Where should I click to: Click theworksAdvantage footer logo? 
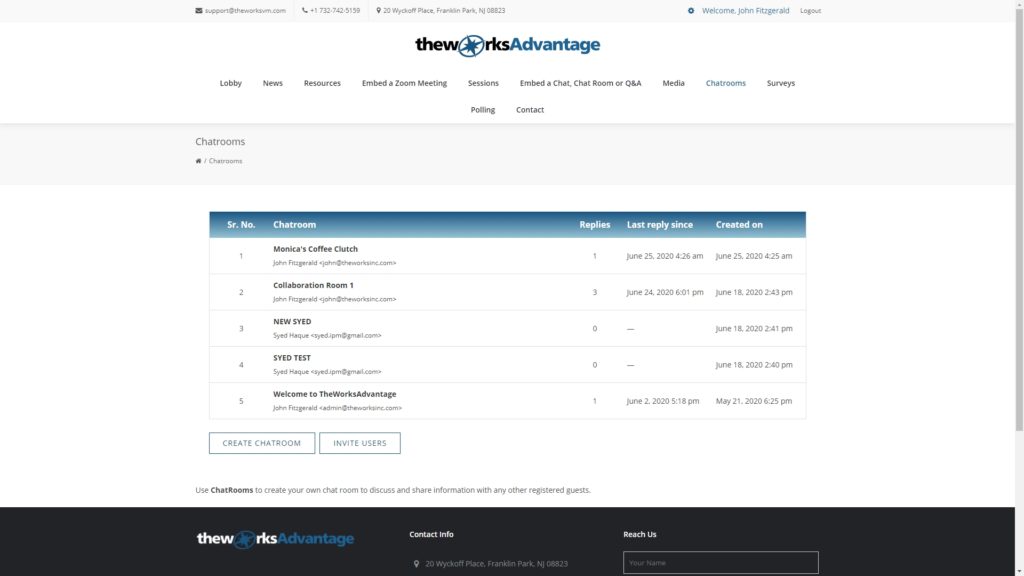point(275,539)
